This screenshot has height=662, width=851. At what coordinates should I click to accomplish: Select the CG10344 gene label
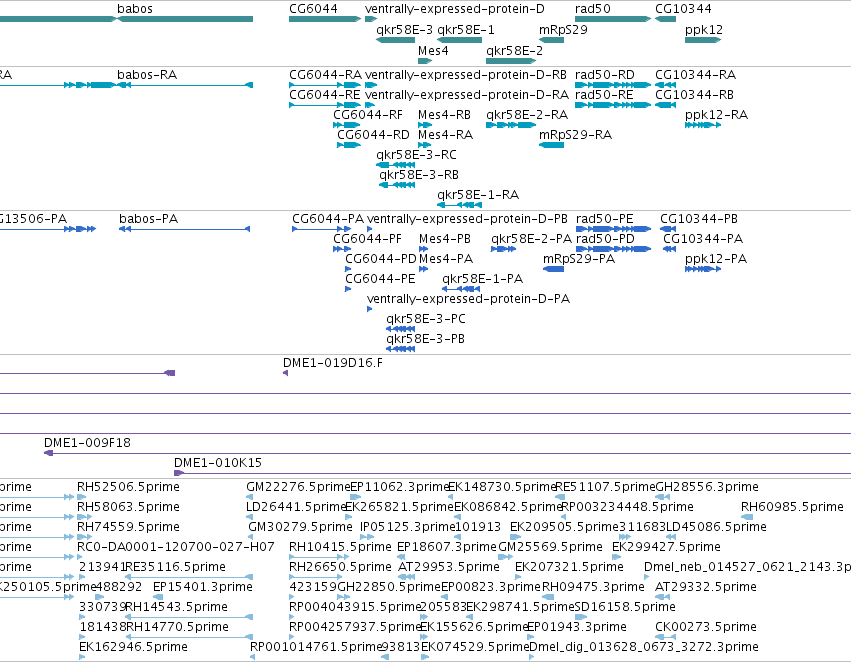(x=683, y=9)
